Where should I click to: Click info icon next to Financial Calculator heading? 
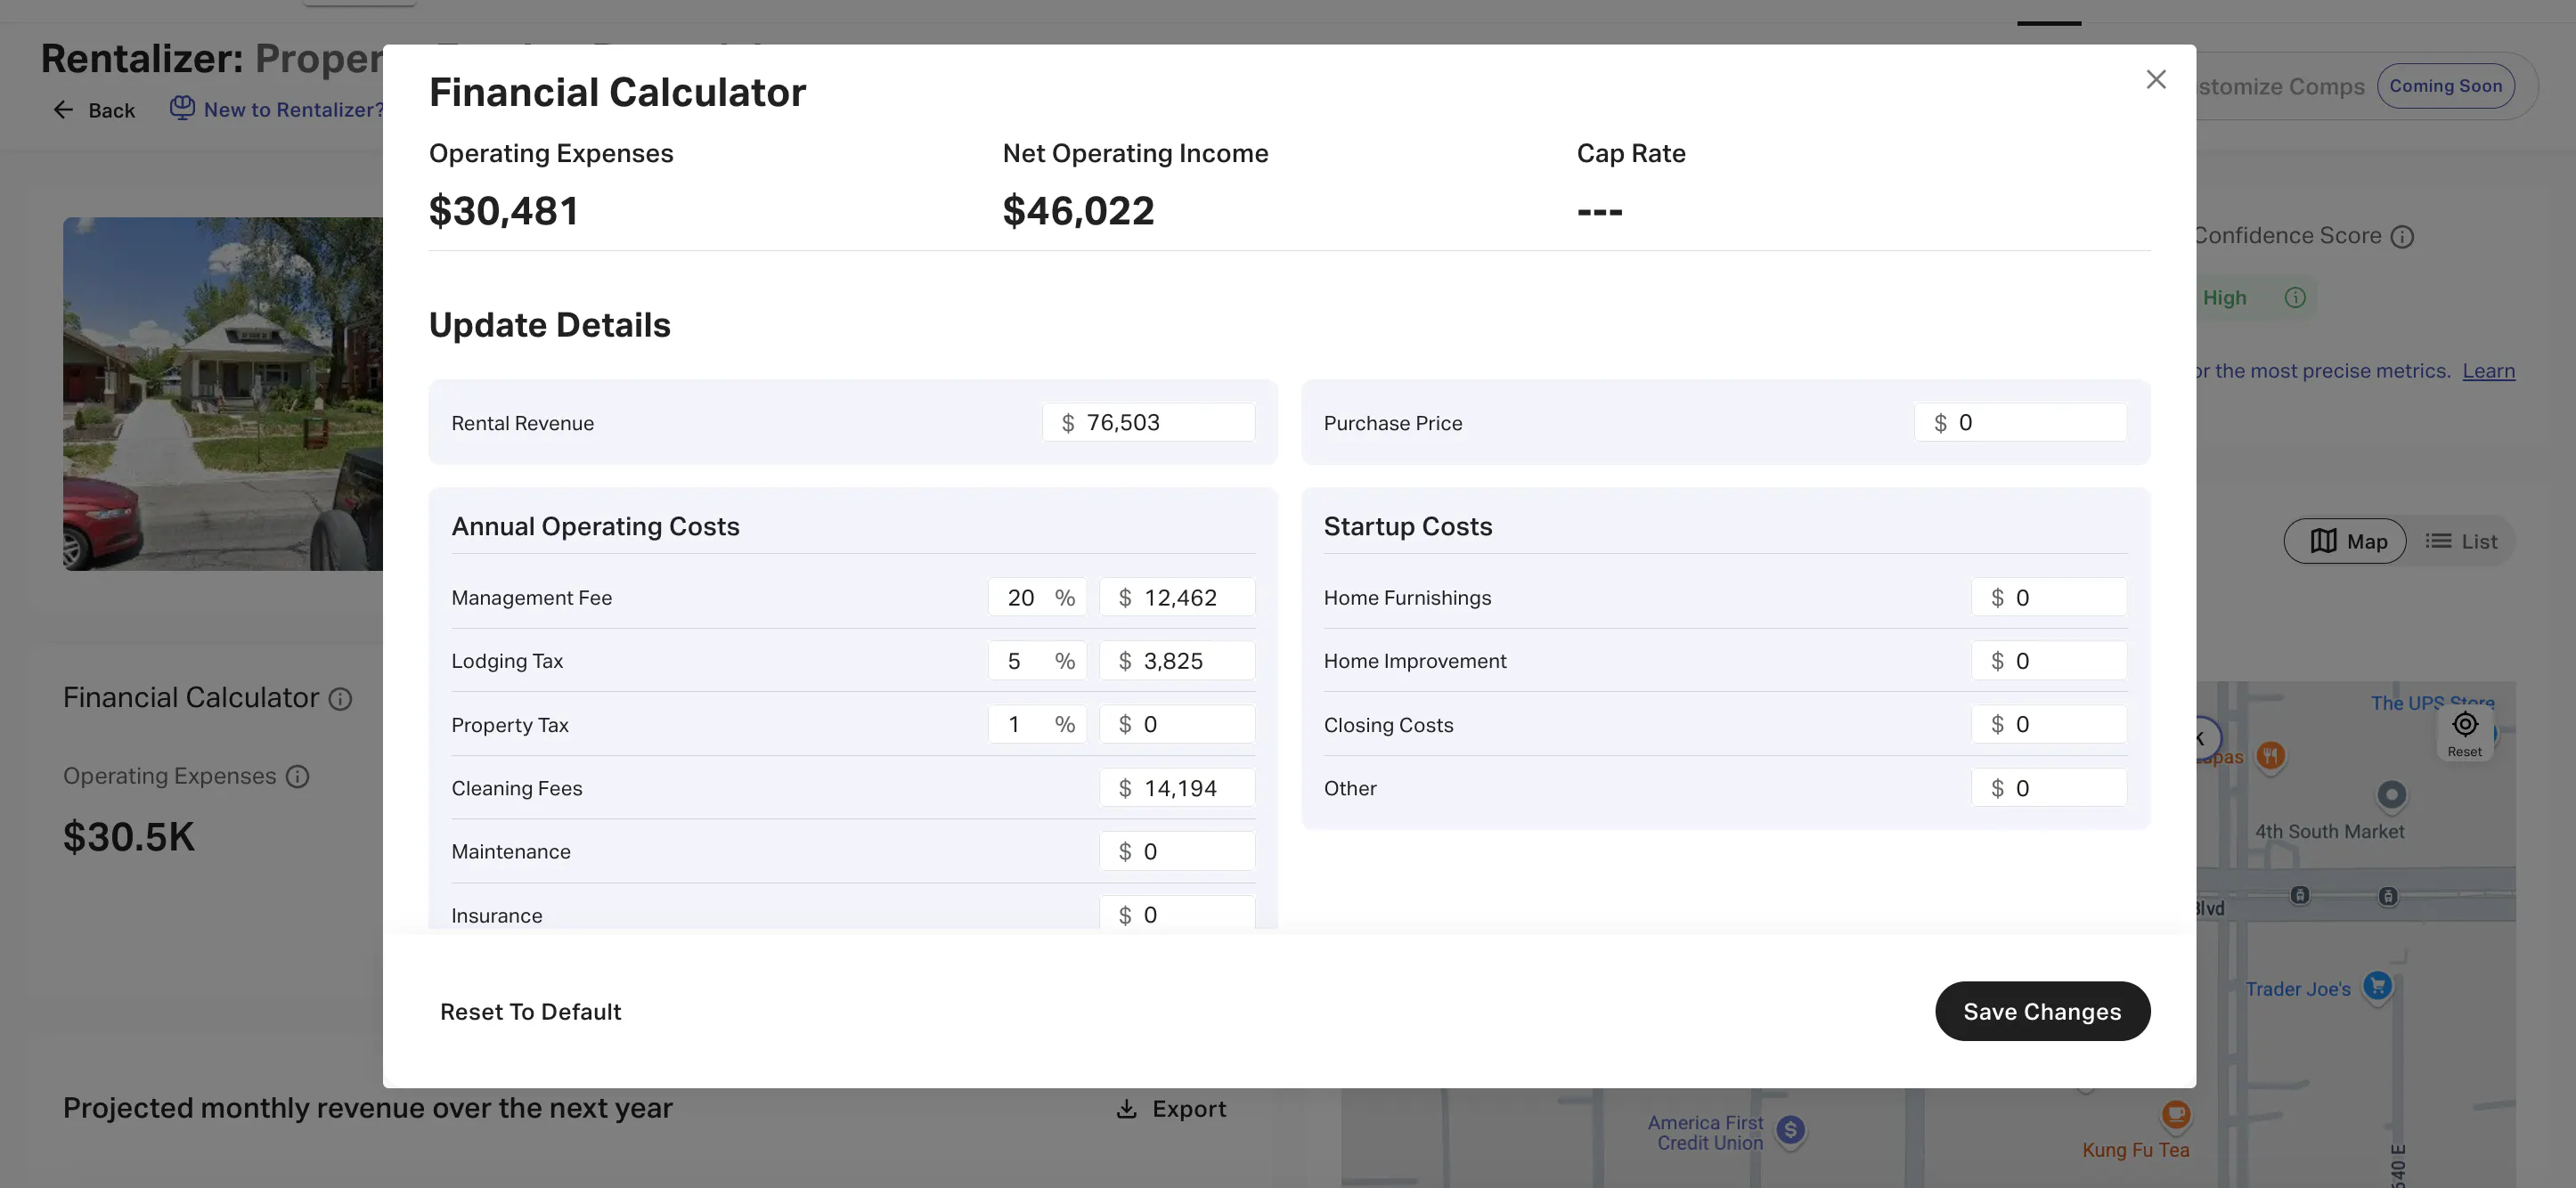[x=340, y=699]
